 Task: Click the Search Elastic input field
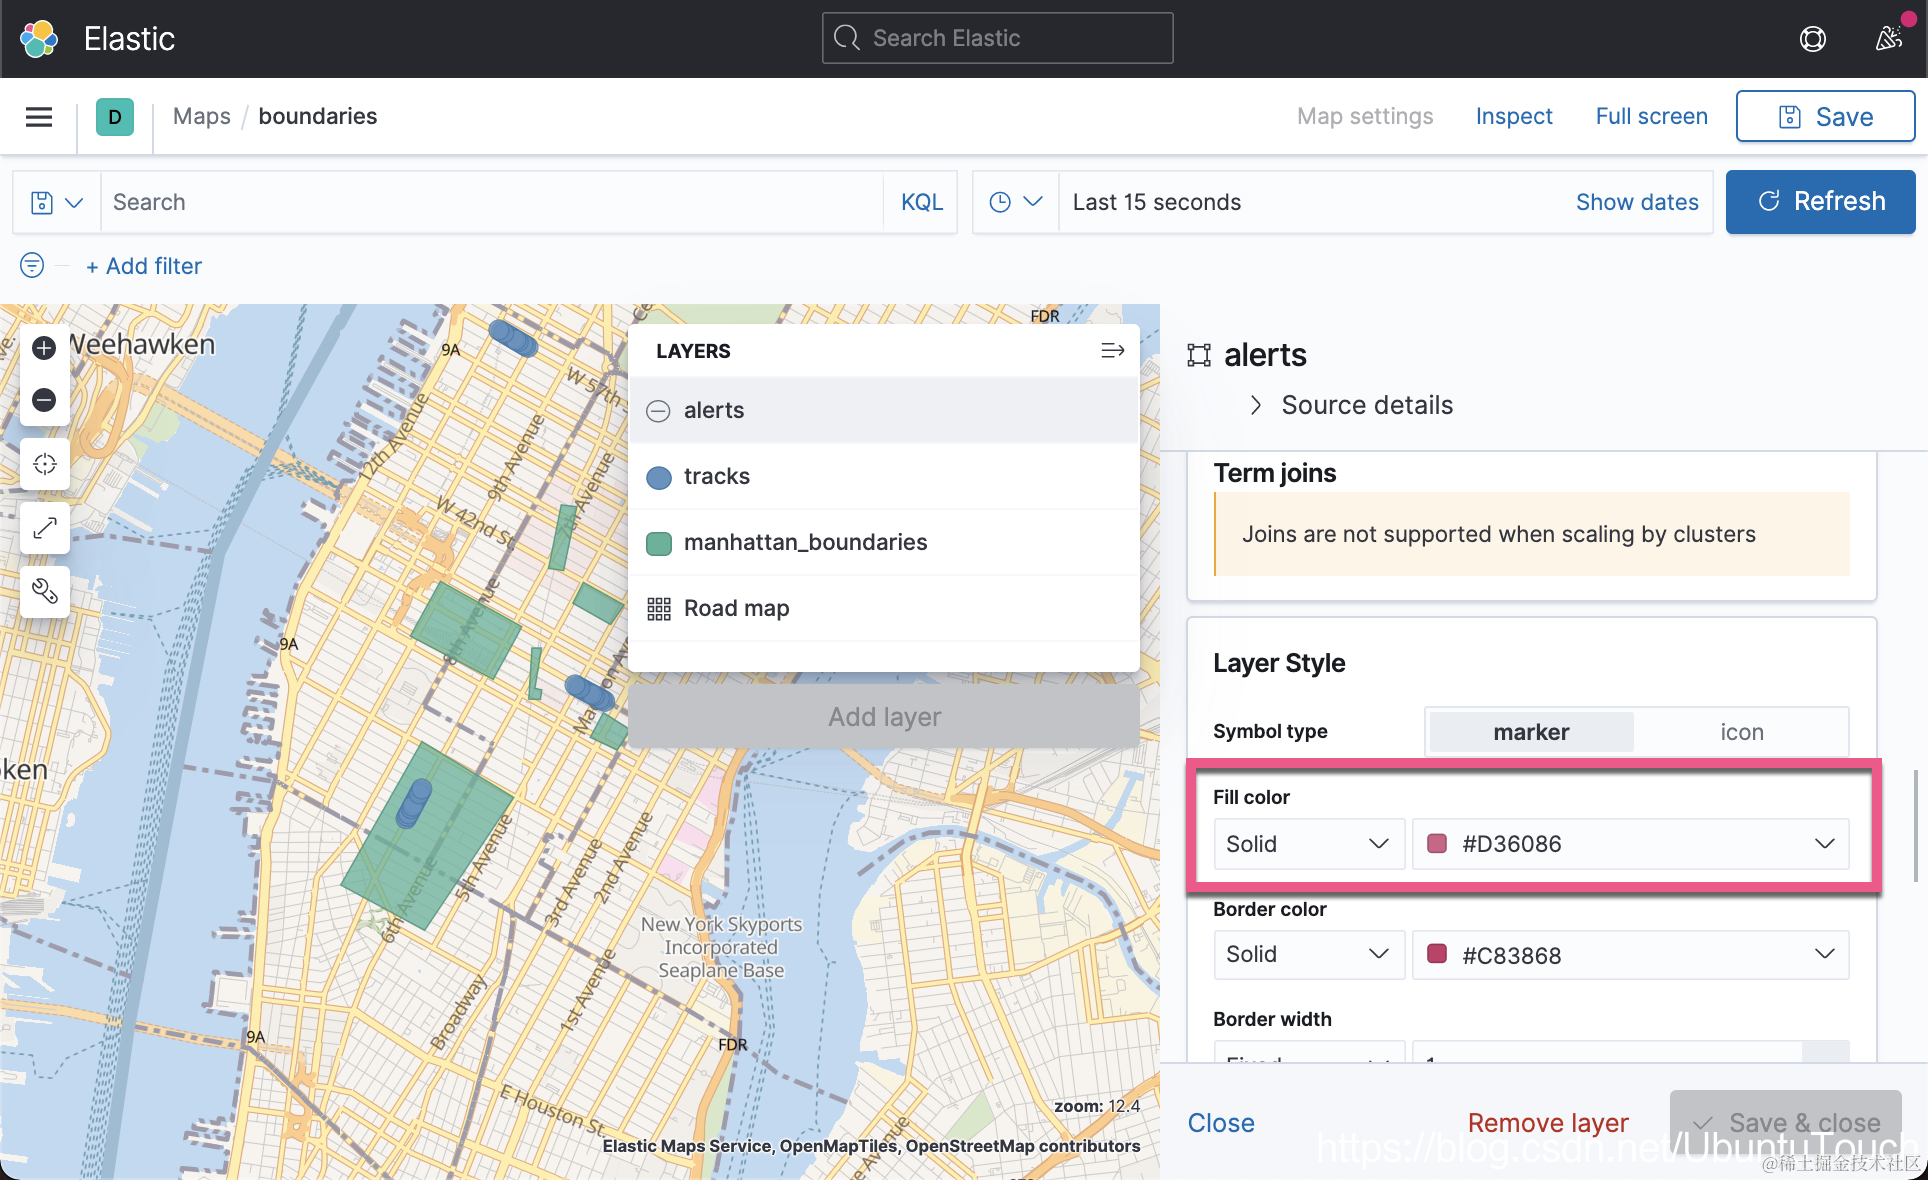(x=997, y=38)
